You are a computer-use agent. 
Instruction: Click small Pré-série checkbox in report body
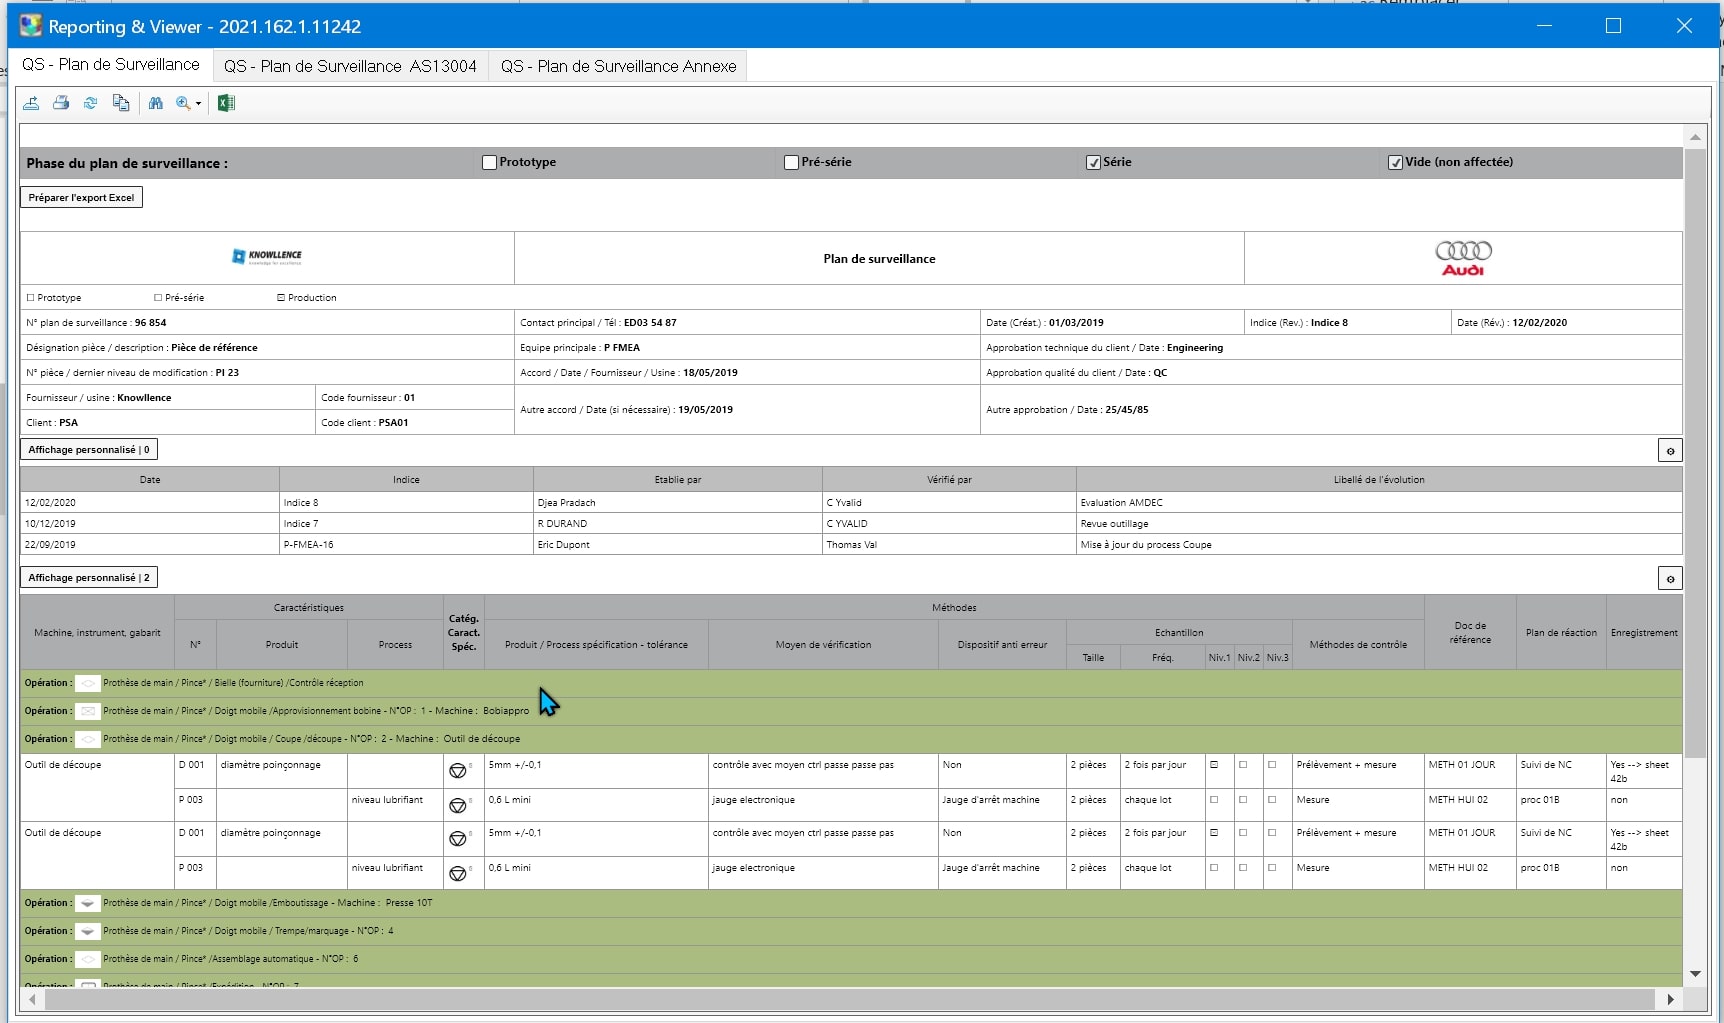[158, 298]
